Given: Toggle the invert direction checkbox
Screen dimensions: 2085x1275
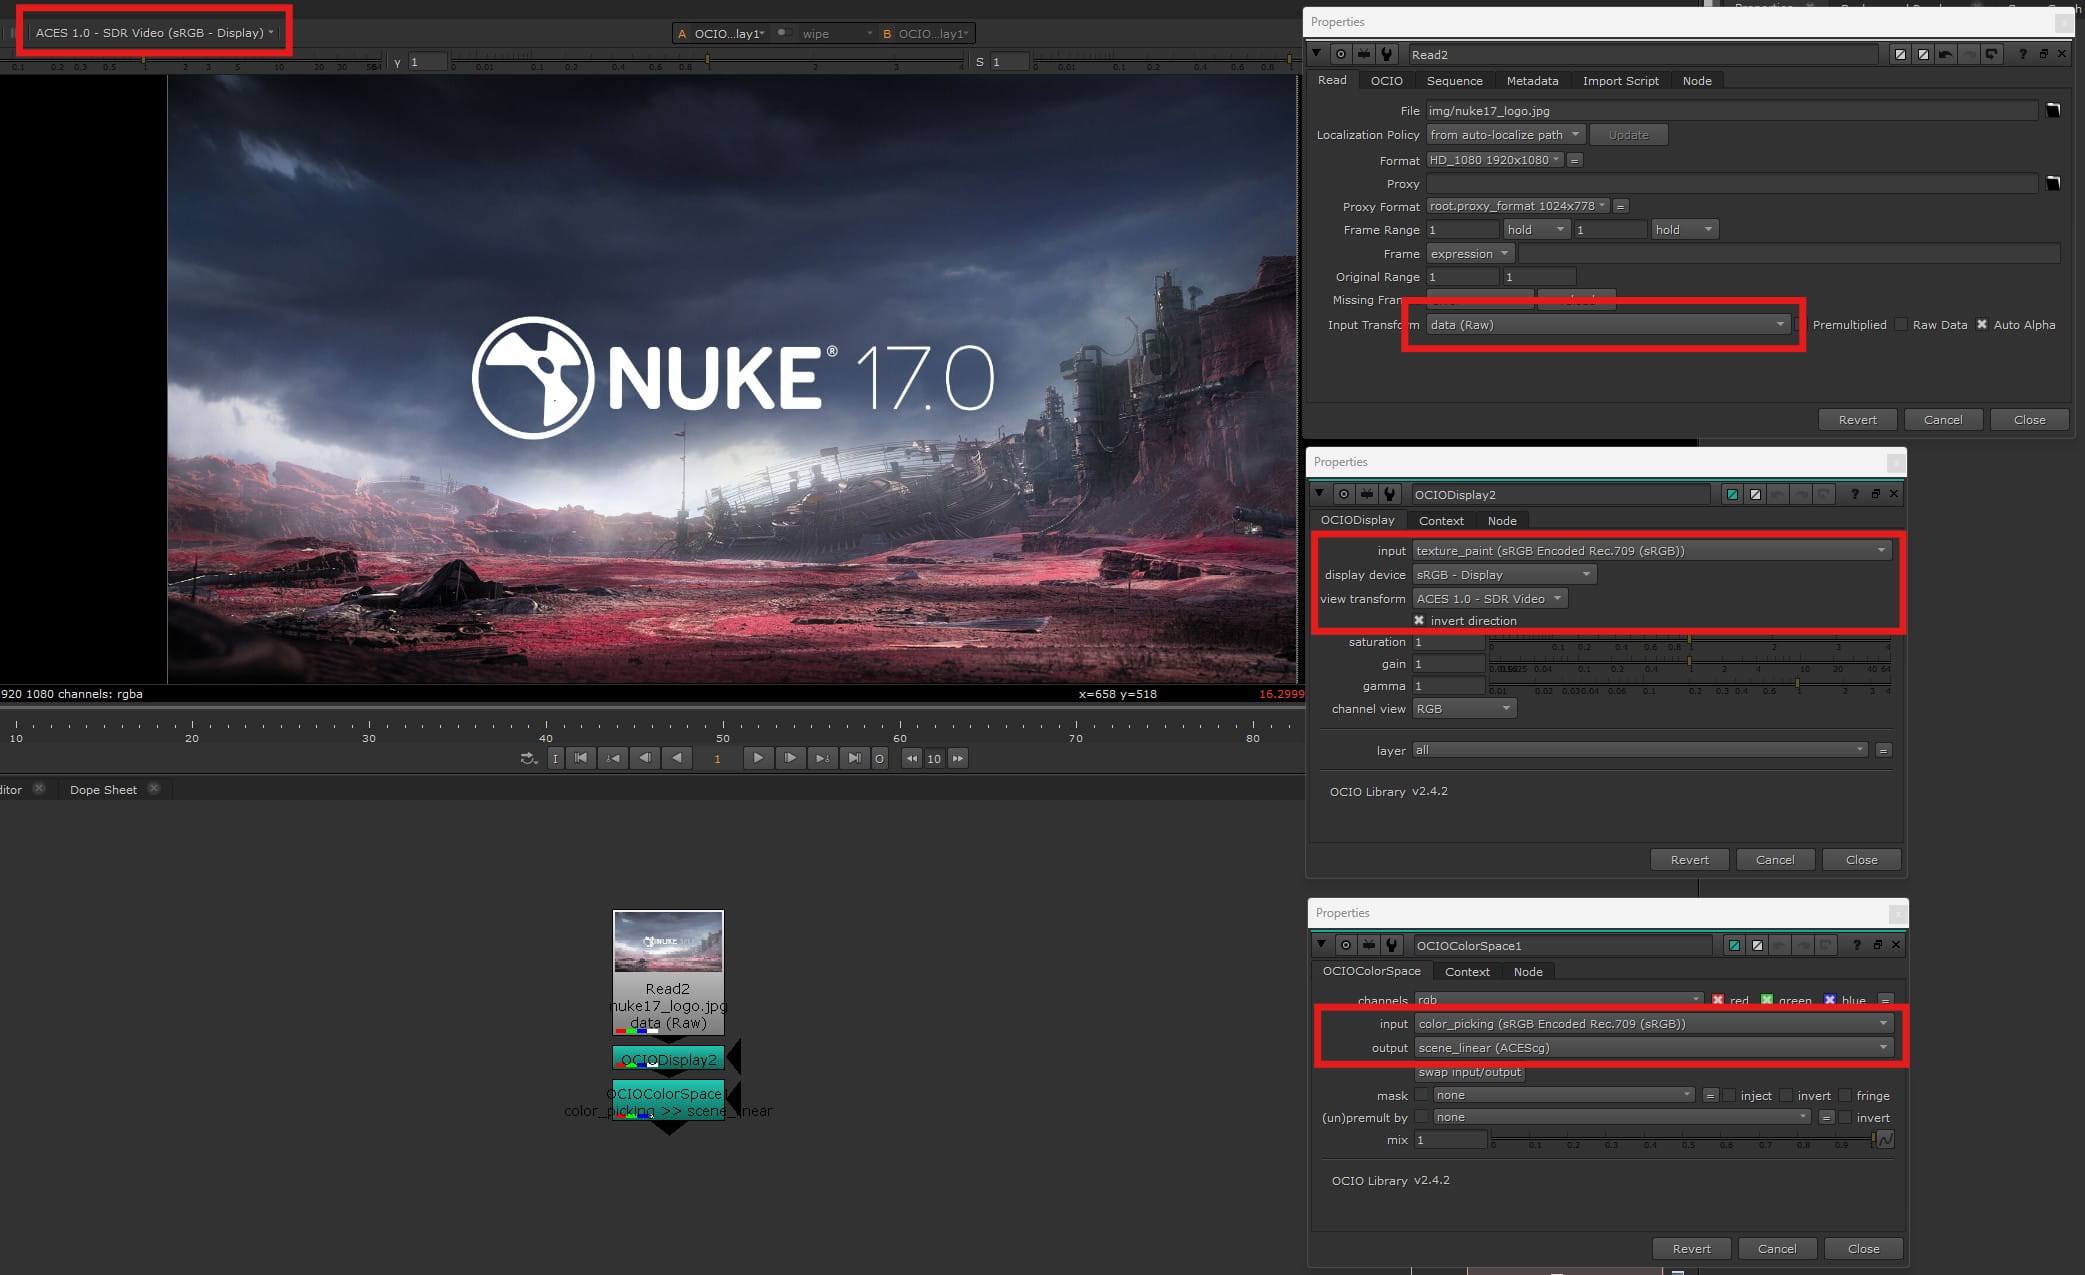Looking at the screenshot, I should (x=1419, y=621).
